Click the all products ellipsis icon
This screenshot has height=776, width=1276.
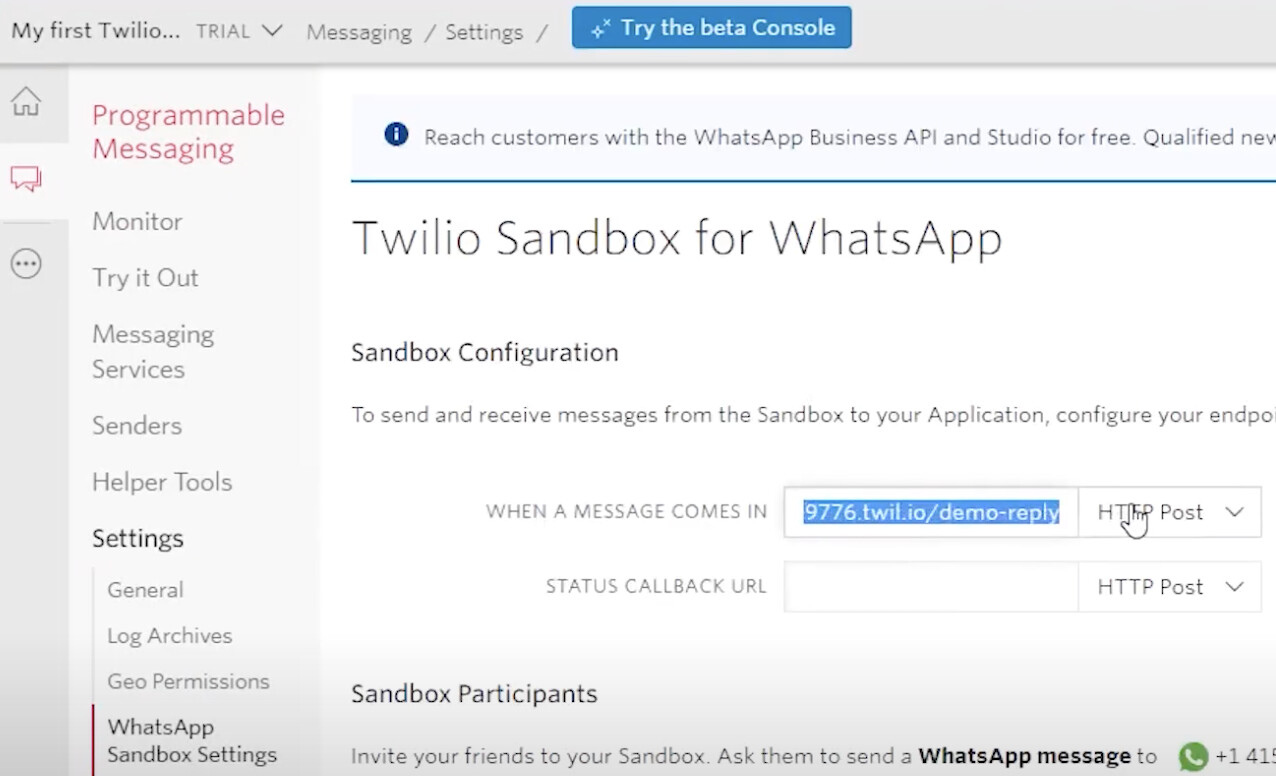coord(26,264)
